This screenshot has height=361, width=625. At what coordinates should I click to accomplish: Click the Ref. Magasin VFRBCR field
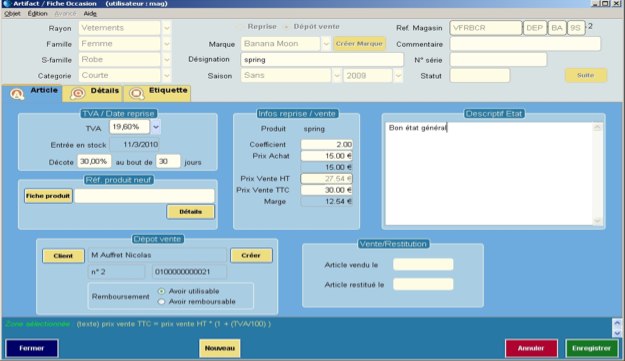[x=485, y=28]
